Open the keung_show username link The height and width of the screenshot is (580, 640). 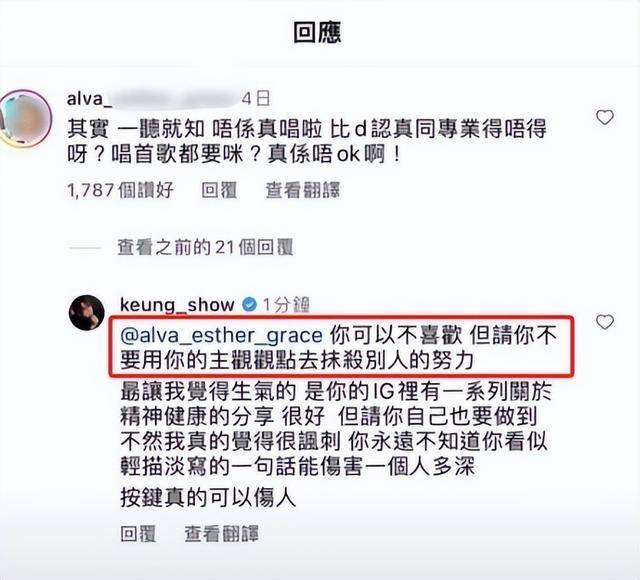tap(178, 305)
